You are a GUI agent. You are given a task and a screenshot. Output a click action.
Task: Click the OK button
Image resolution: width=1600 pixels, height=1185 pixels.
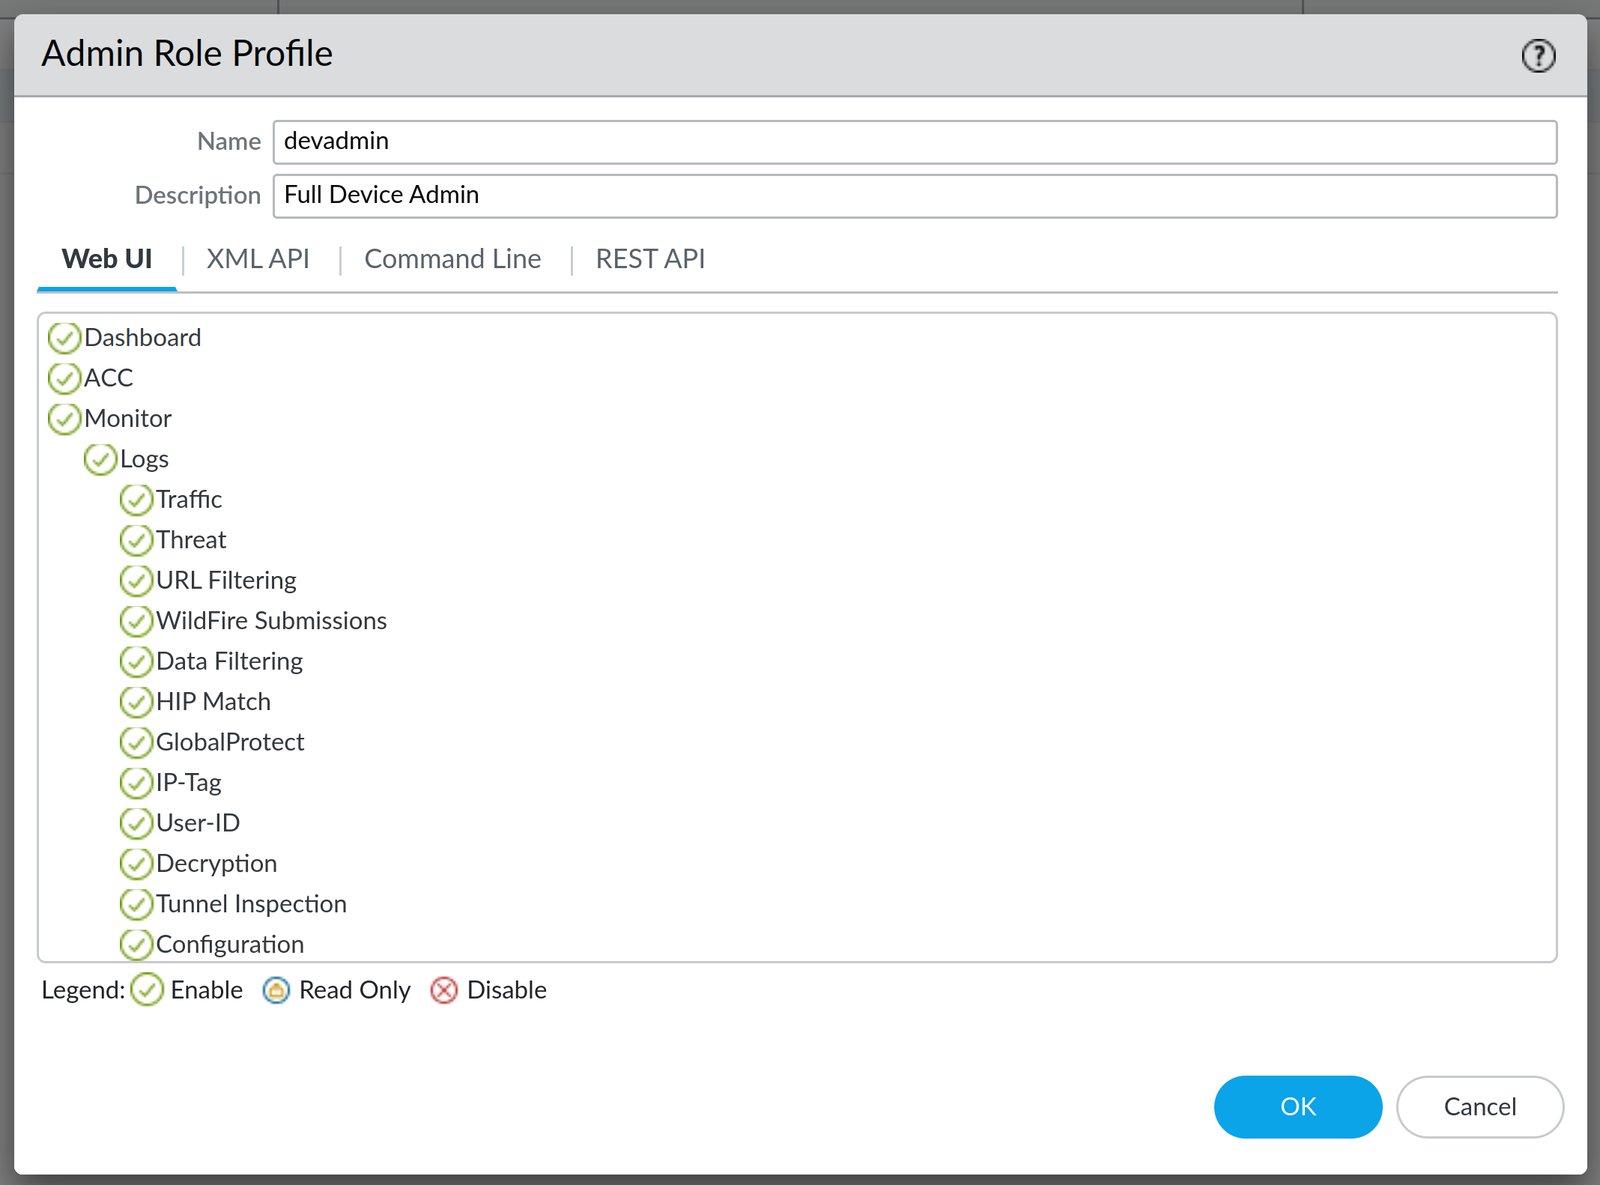[1297, 1107]
